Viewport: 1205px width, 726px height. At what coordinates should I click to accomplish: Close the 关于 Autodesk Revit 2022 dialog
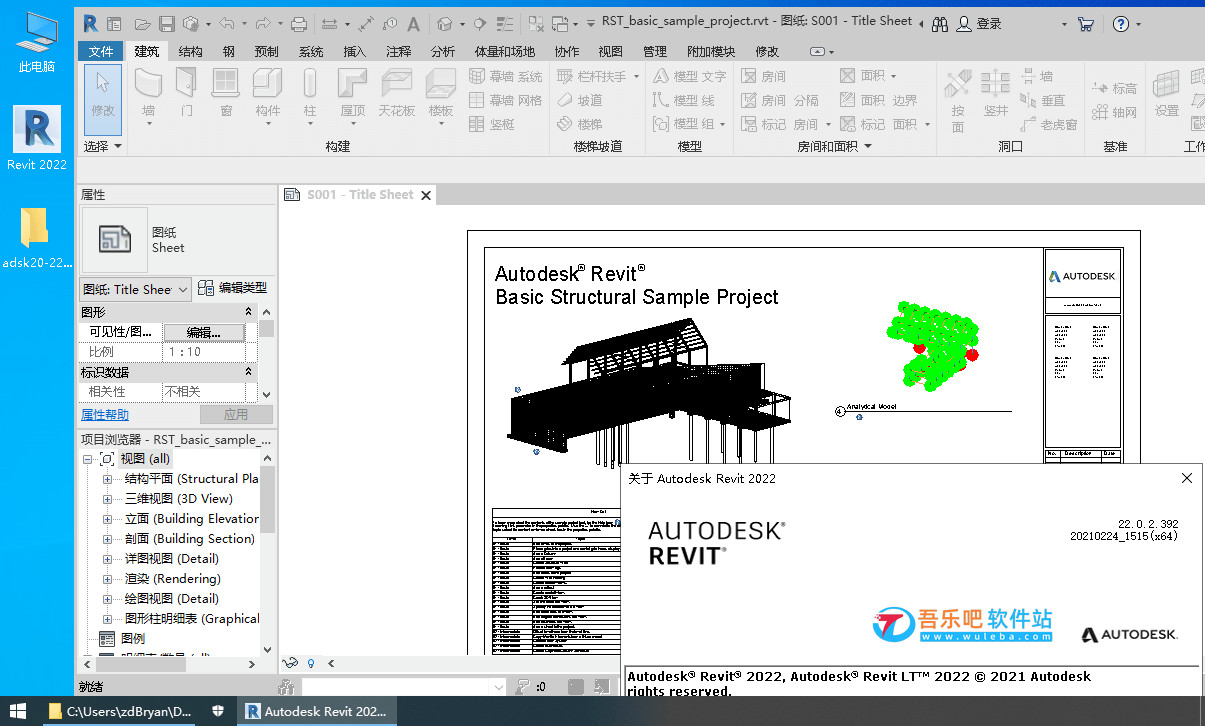[x=1187, y=478]
